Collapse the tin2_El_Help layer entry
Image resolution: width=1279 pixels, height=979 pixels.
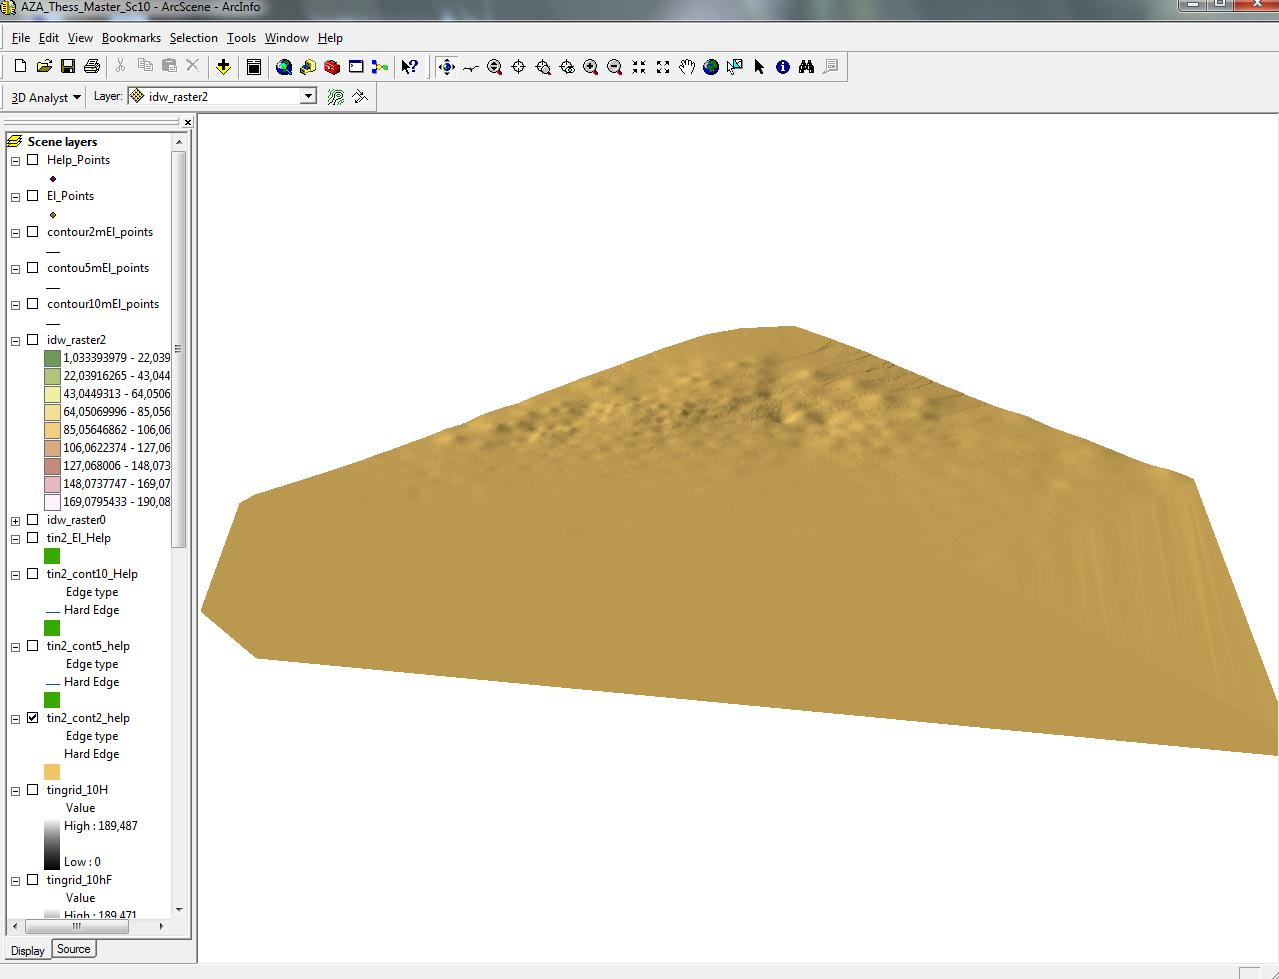pos(15,539)
